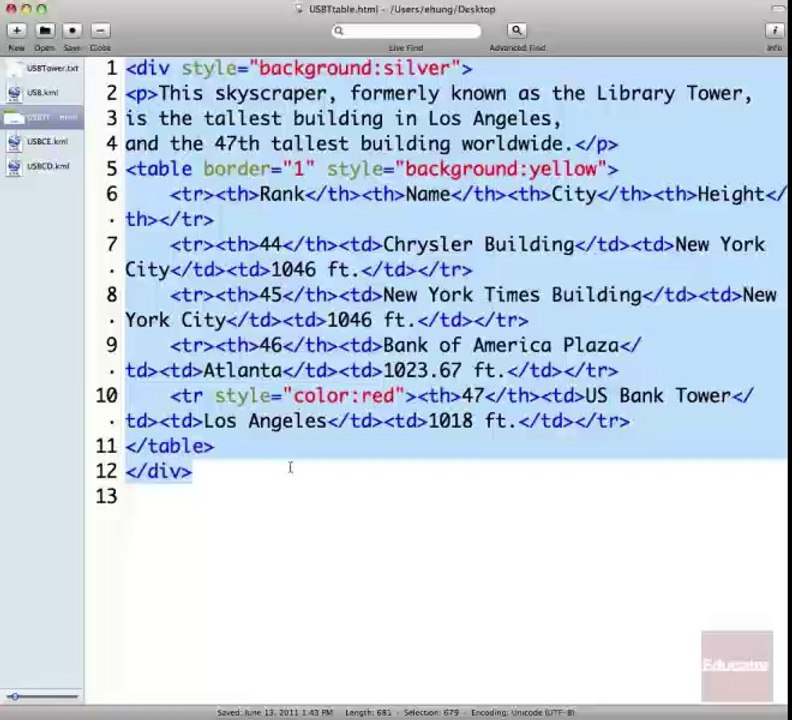The image size is (792, 720).
Task: Click the opening "<table" tag on line 5
Action: click(159, 169)
